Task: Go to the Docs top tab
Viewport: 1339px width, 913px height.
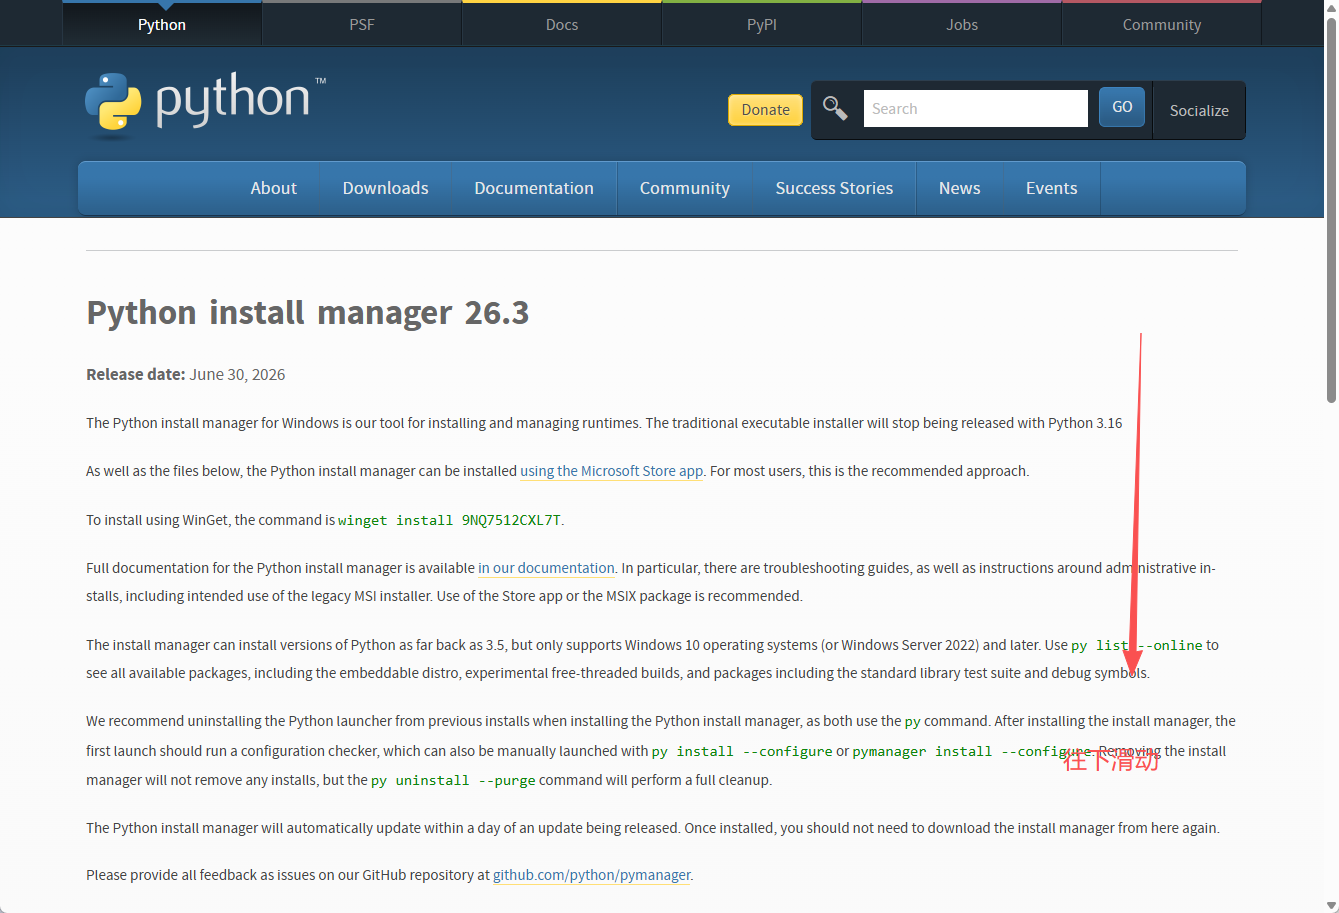Action: point(562,24)
